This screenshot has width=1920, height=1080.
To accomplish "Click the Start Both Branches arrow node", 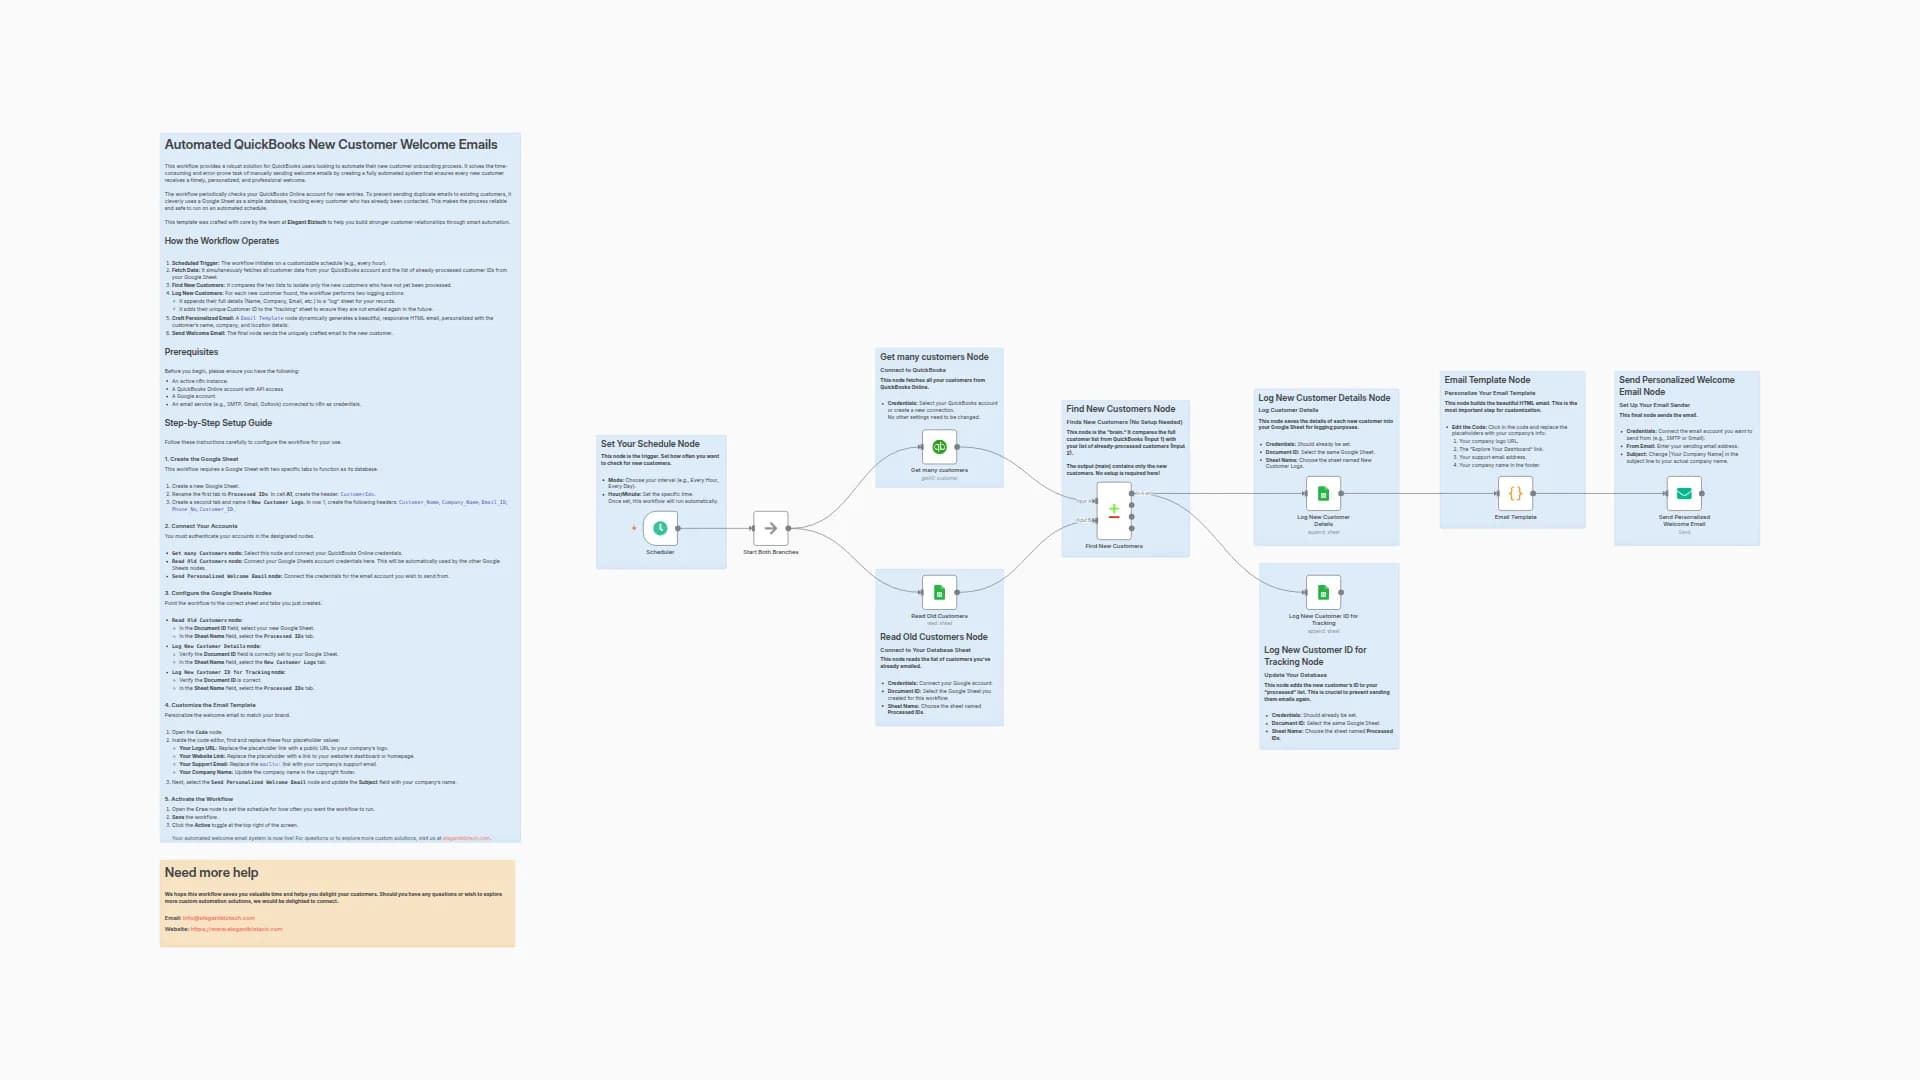I will coord(770,528).
